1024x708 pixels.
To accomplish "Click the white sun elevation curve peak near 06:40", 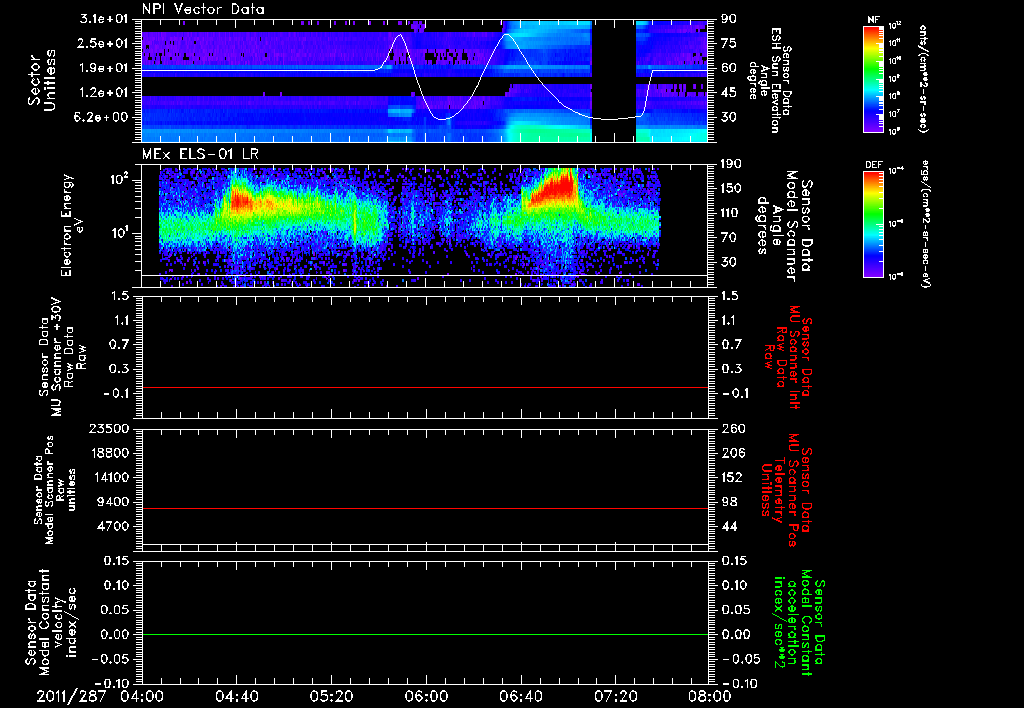I will point(506,35).
